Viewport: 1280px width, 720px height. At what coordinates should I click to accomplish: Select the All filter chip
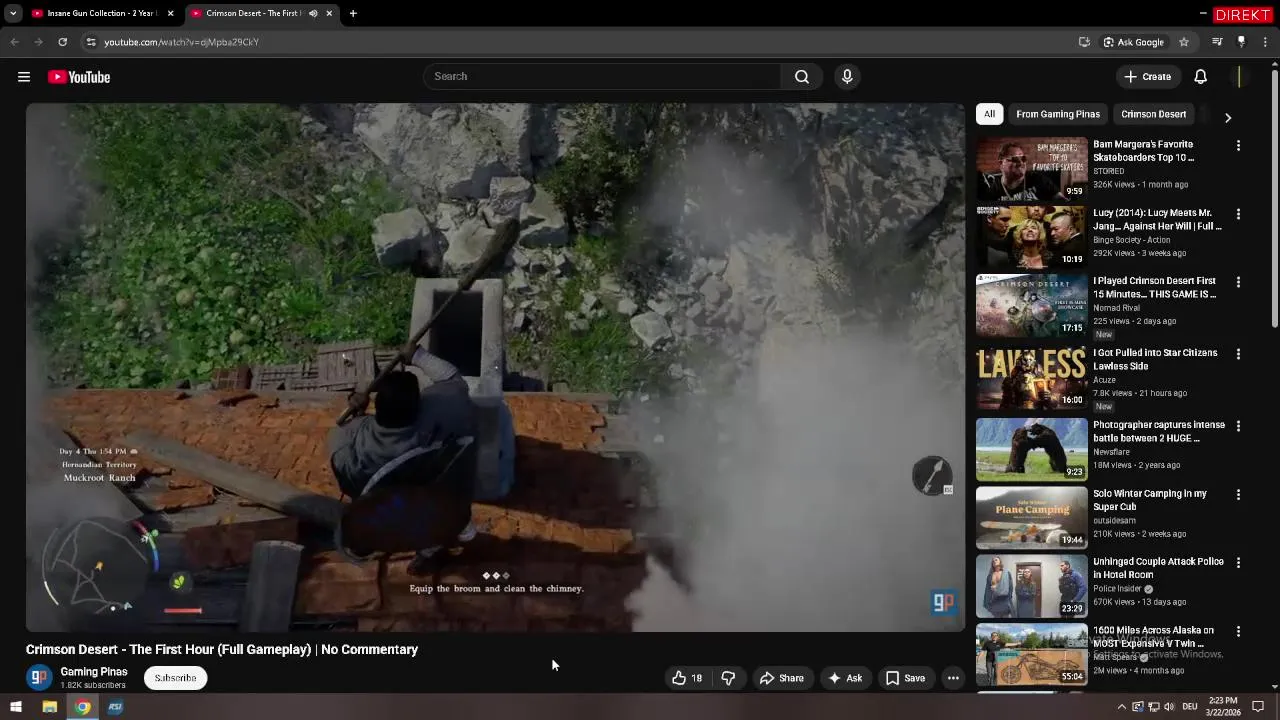[989, 114]
